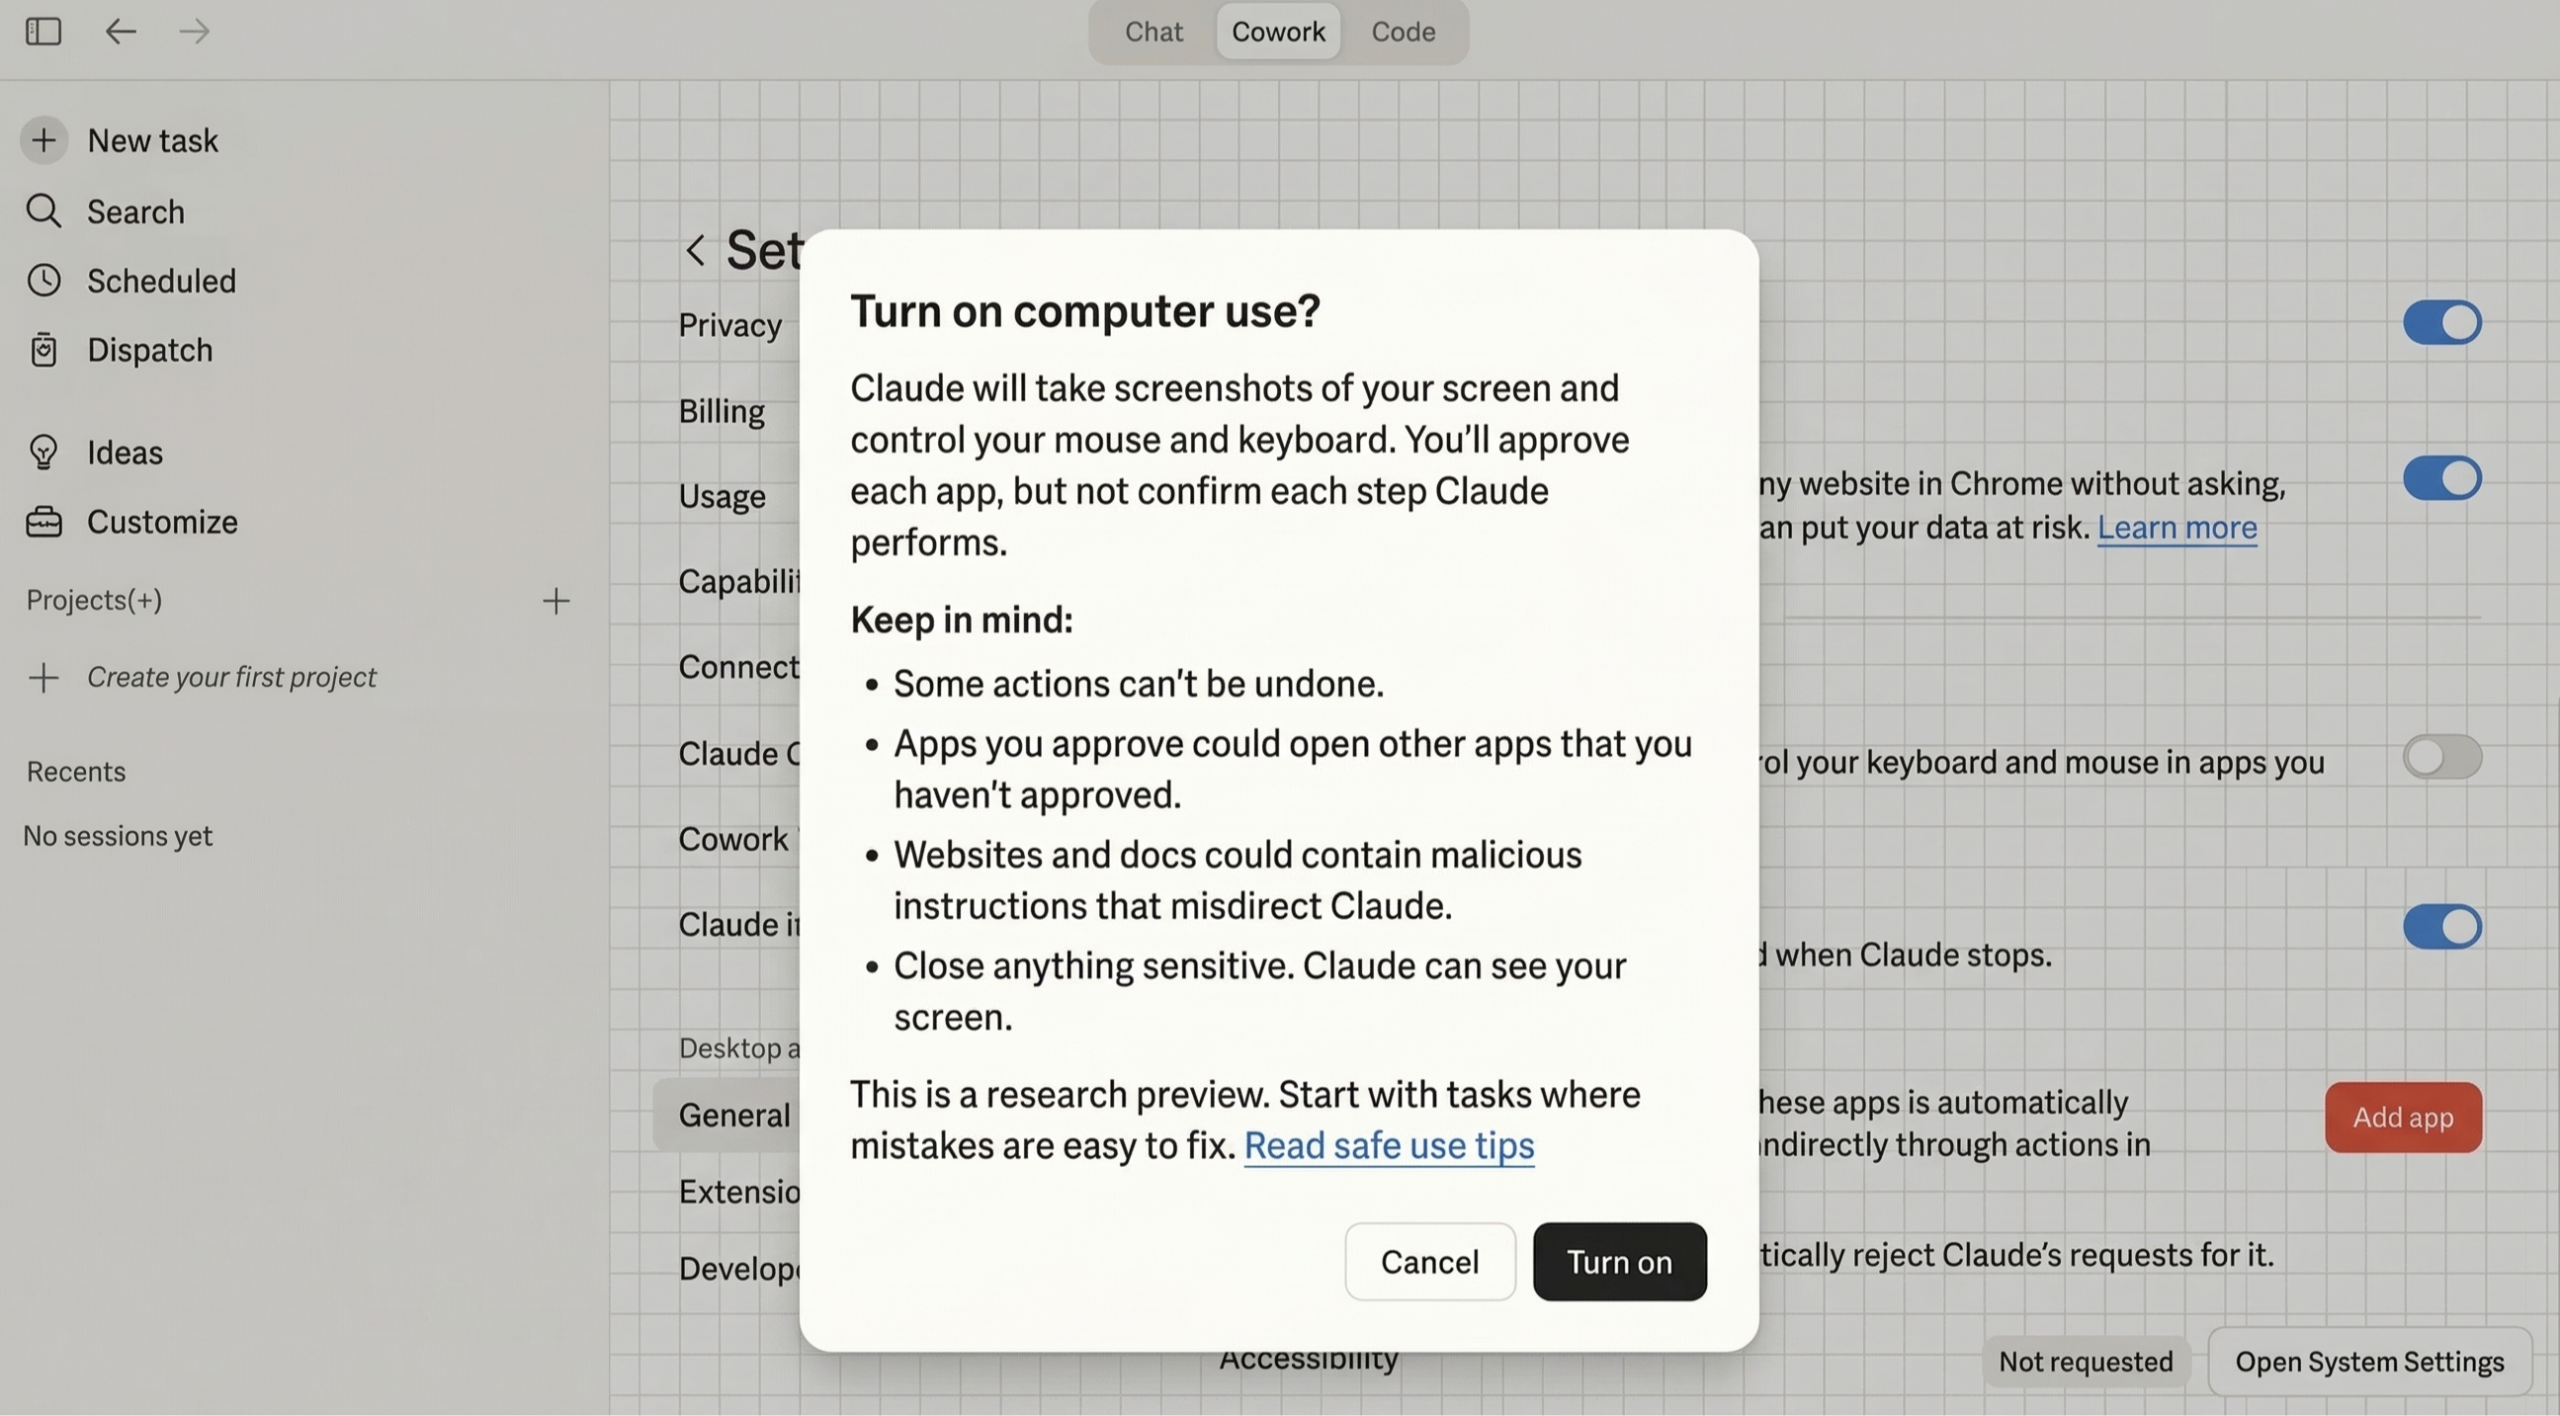Viewport: 2560px width, 1416px height.
Task: Open Scheduled clock icon
Action: [x=43, y=281]
